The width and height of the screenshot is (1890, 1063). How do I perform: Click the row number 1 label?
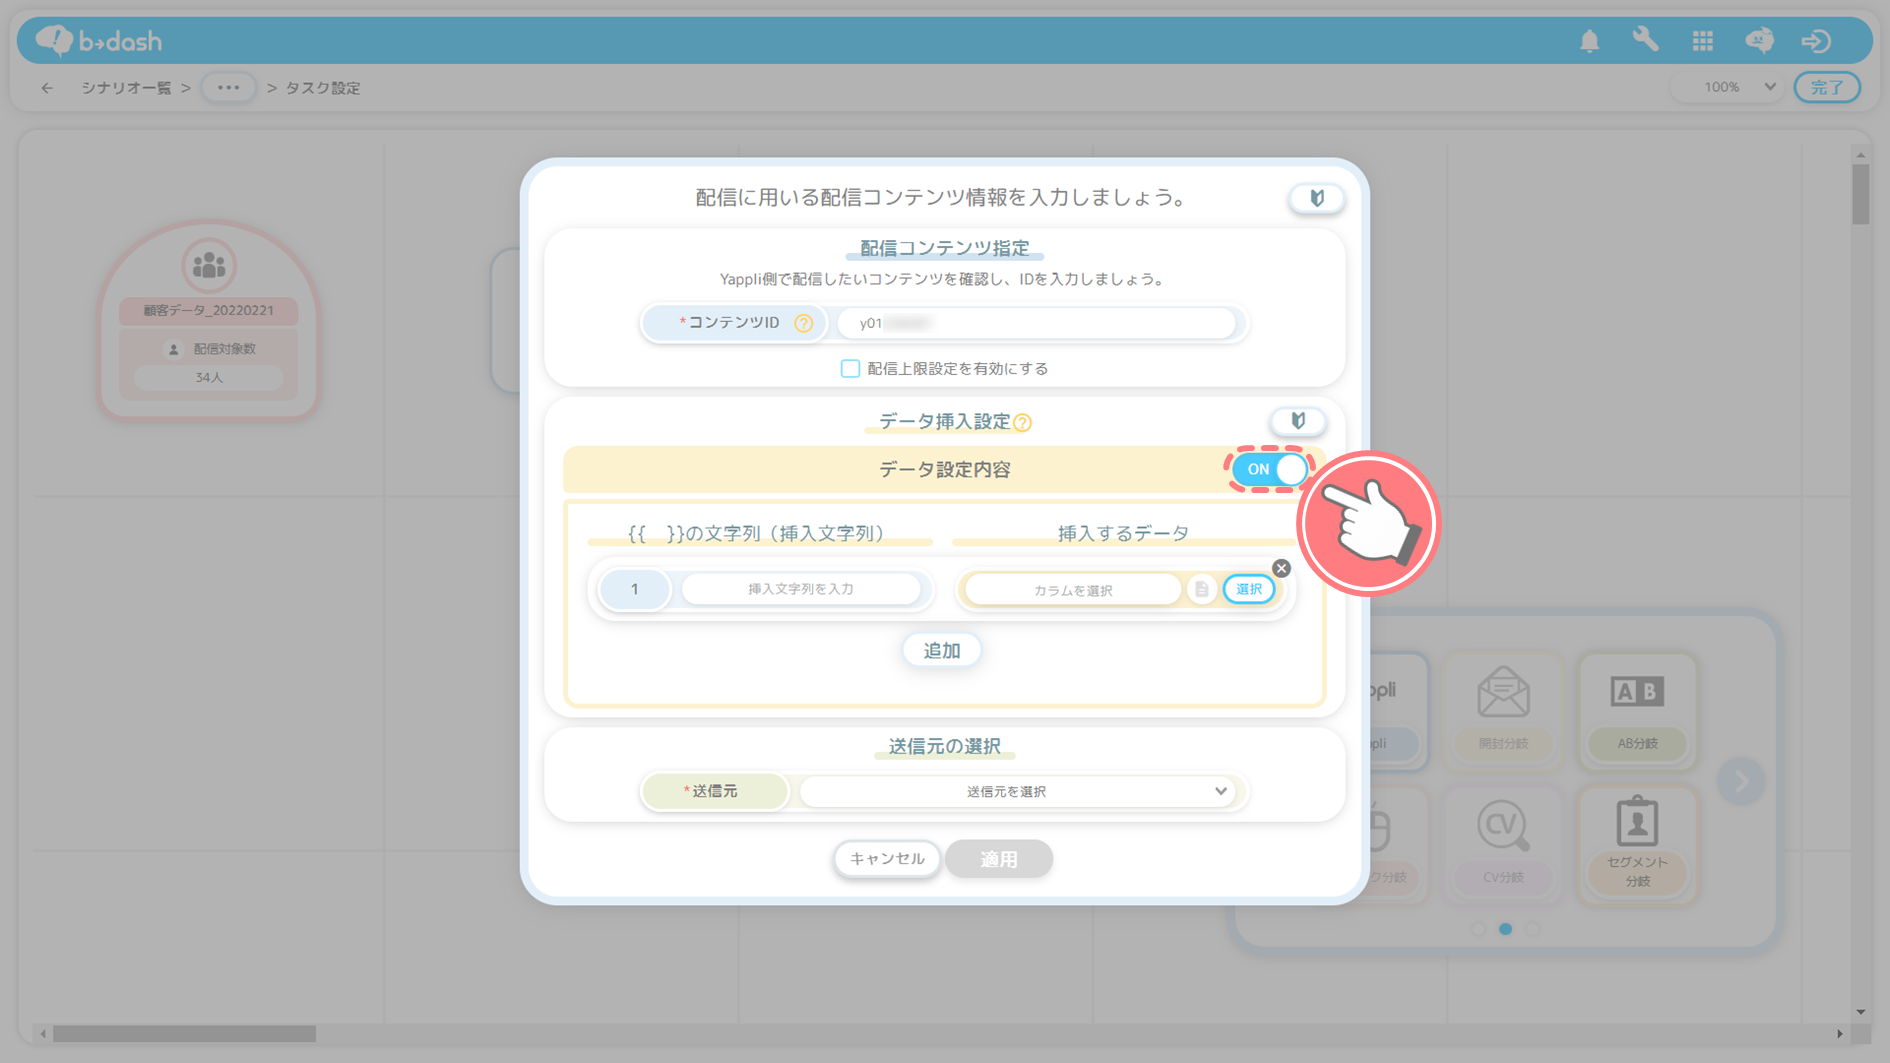pos(634,589)
